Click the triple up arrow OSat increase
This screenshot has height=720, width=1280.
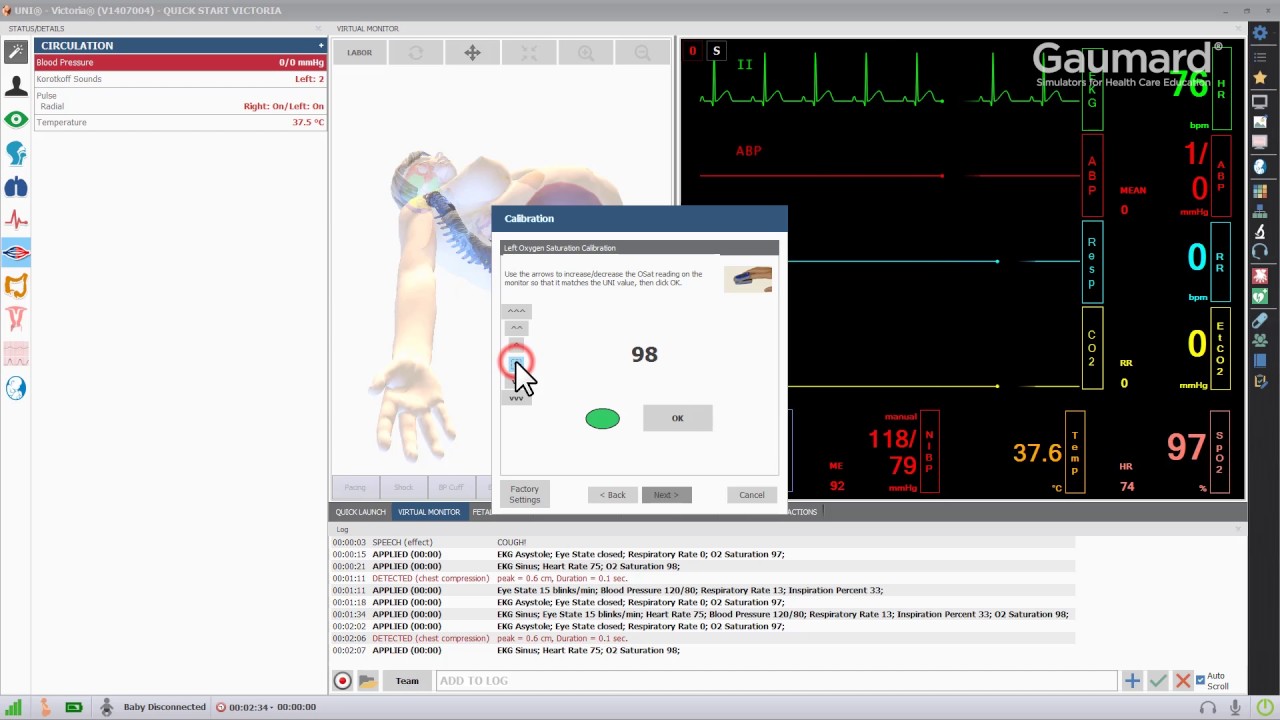pos(516,311)
